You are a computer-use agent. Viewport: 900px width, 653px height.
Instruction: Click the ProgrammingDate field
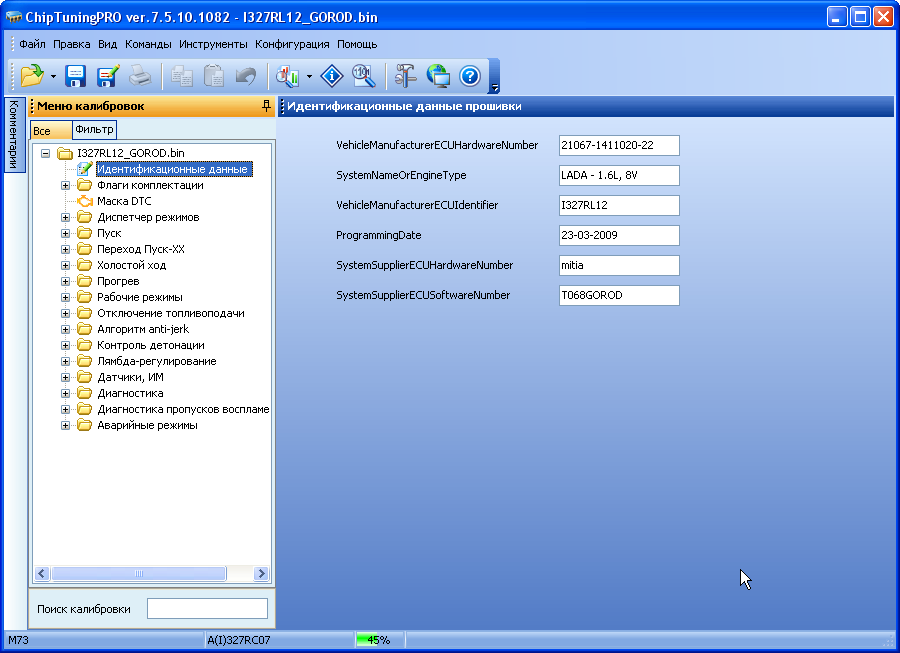pos(619,235)
